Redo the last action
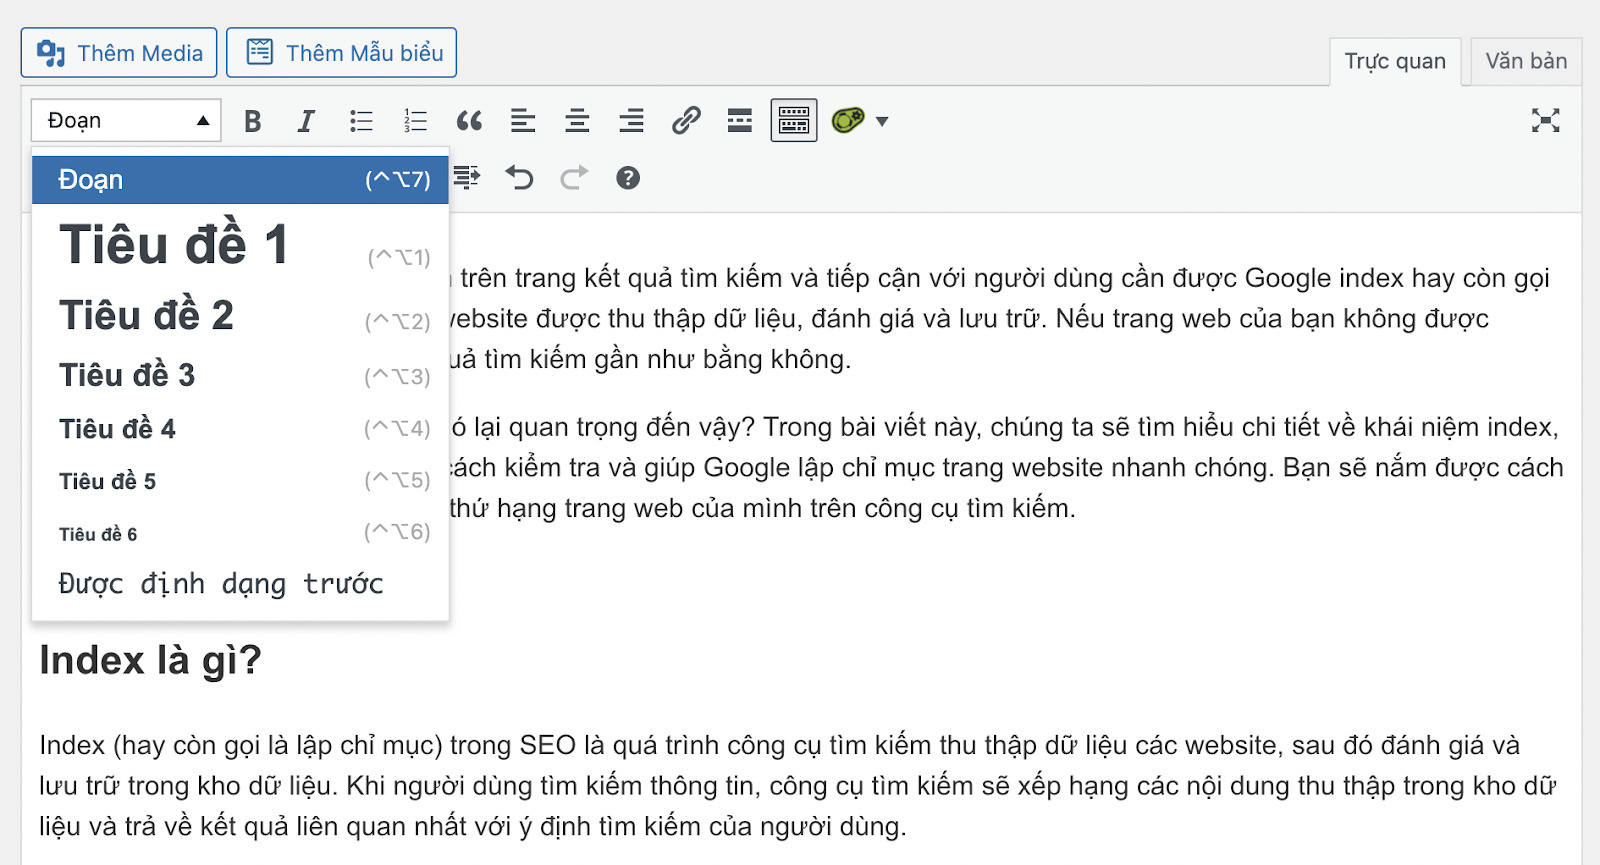 tap(574, 178)
